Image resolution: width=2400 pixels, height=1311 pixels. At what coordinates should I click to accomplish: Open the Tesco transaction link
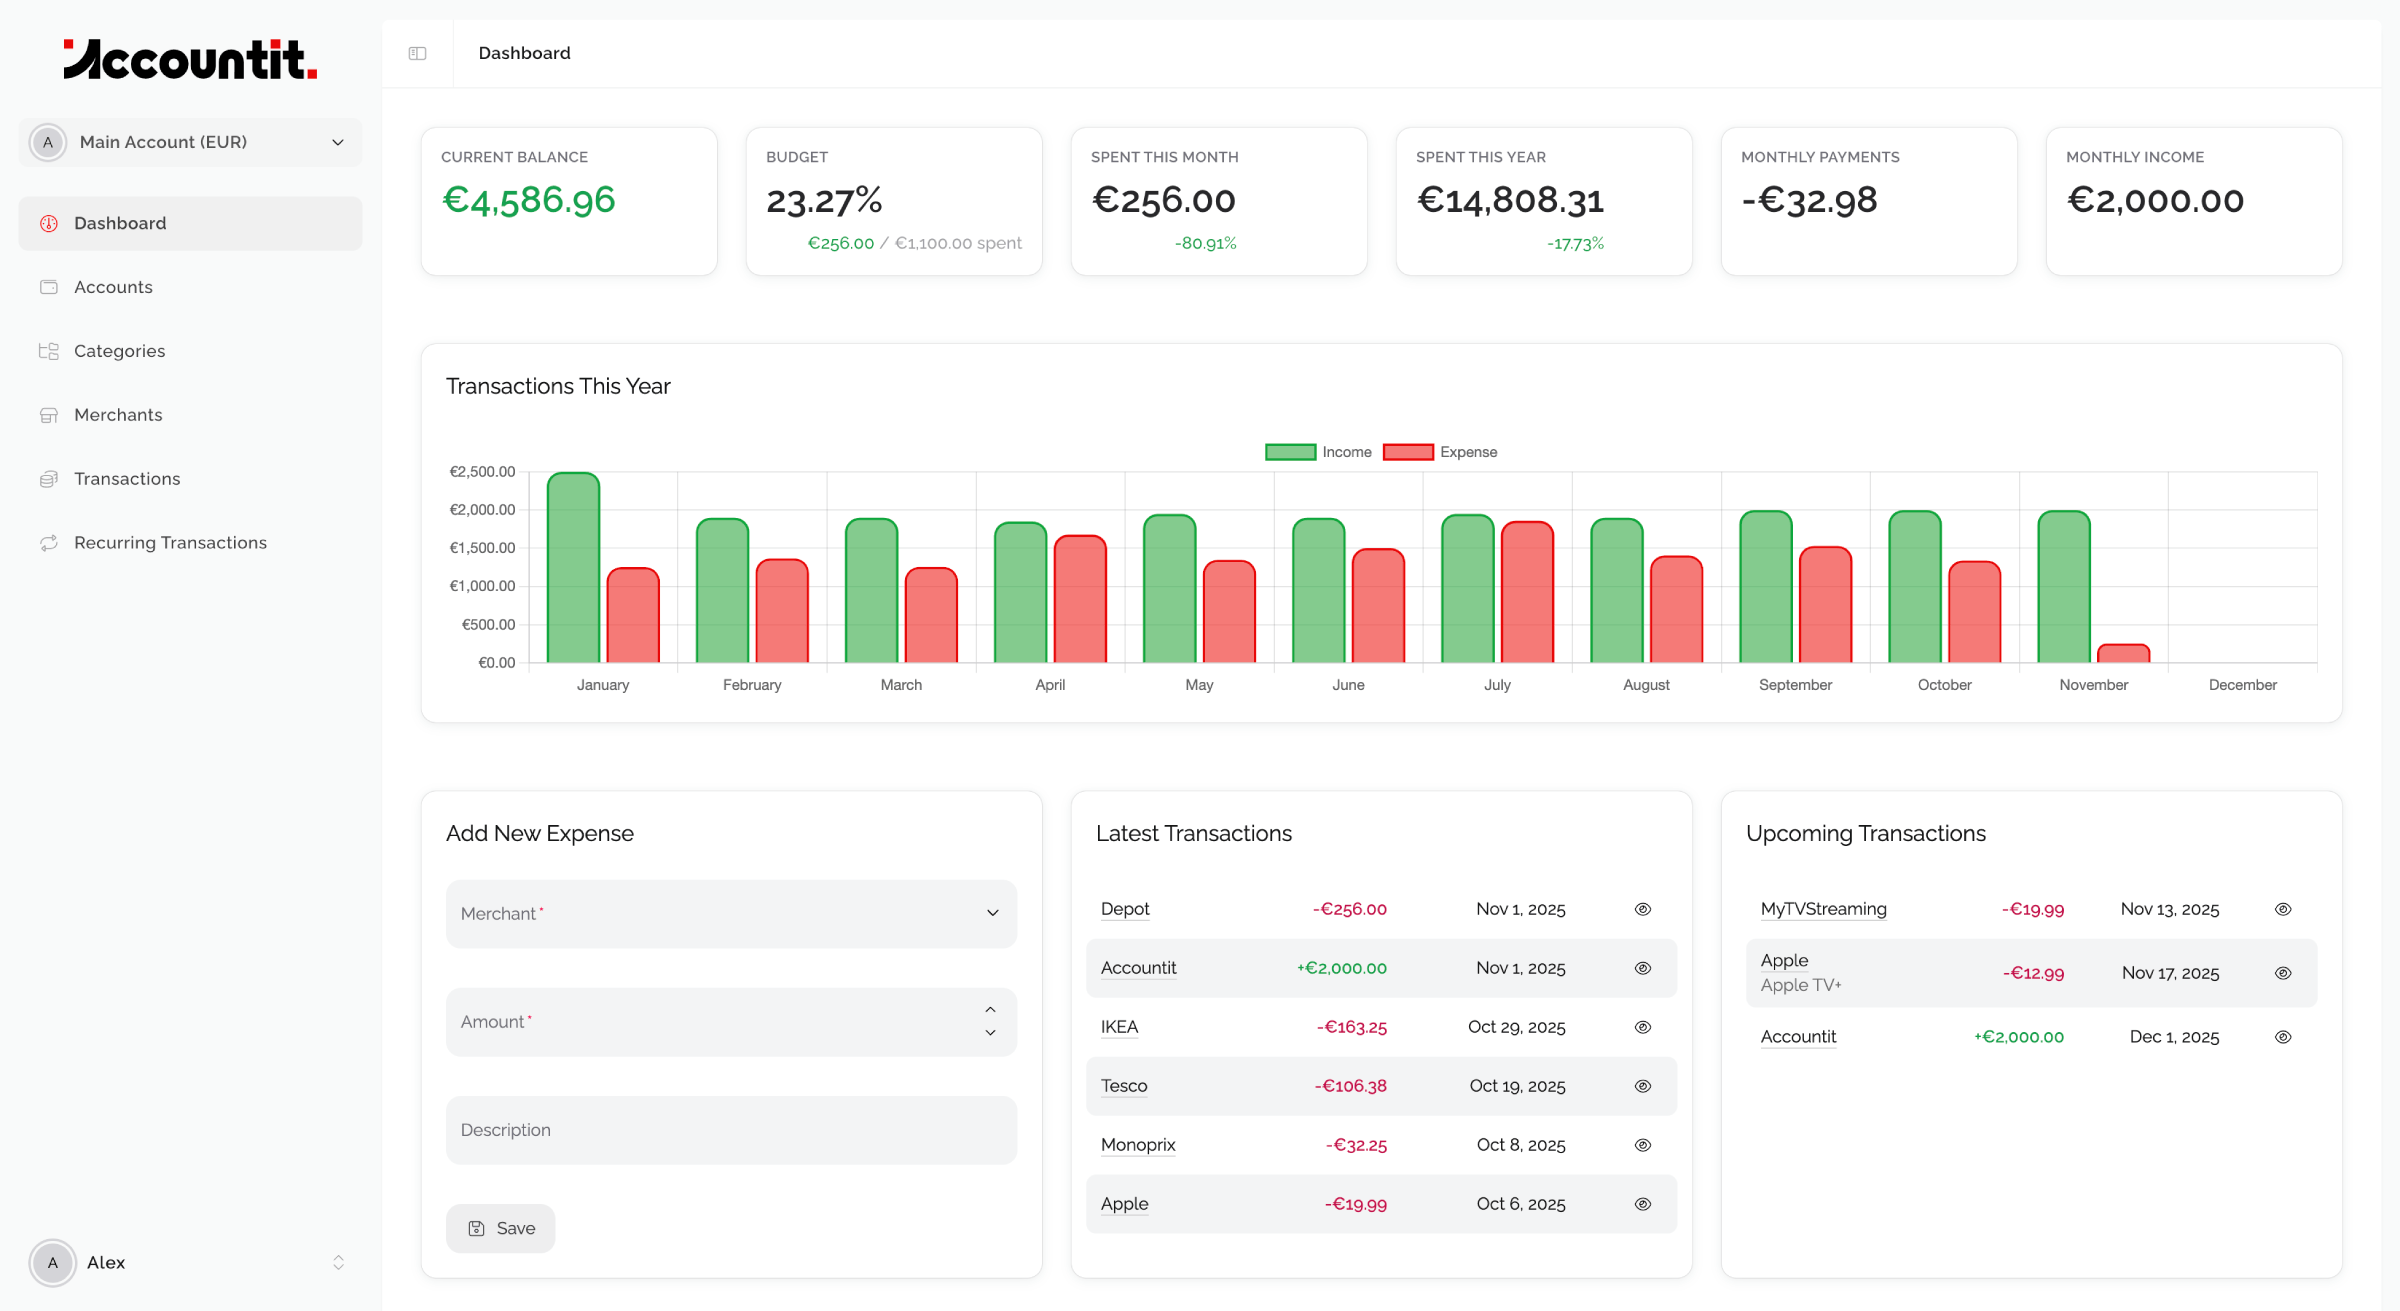(1123, 1085)
